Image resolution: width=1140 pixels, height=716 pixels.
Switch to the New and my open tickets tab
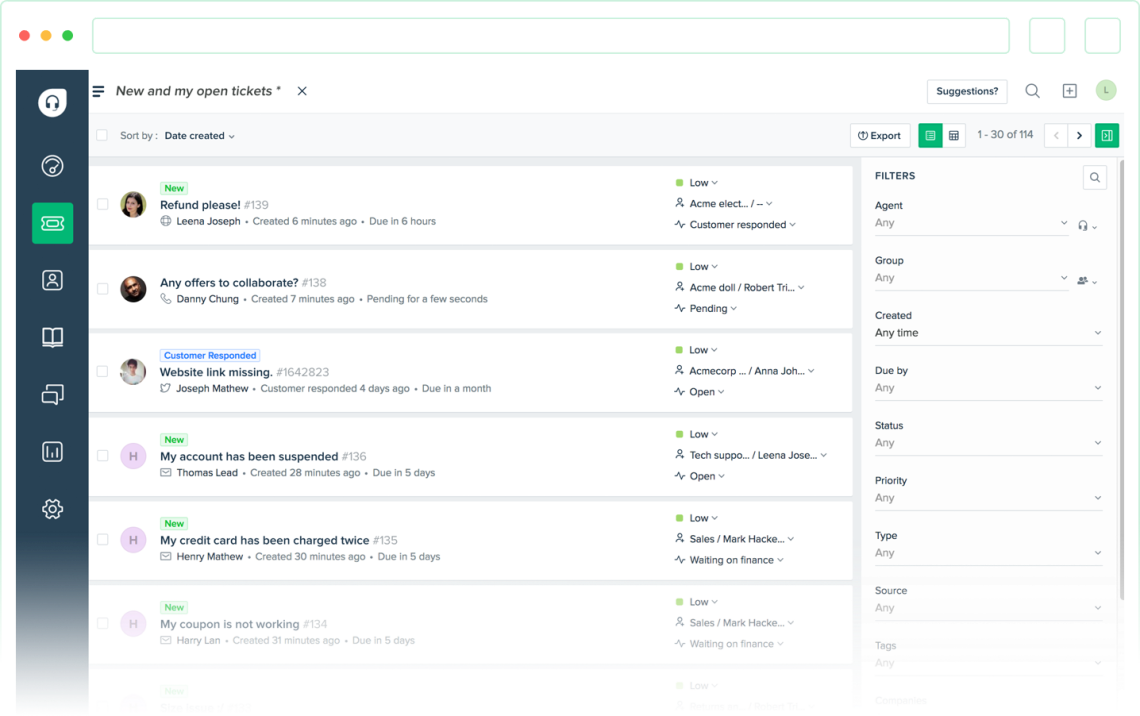point(196,90)
